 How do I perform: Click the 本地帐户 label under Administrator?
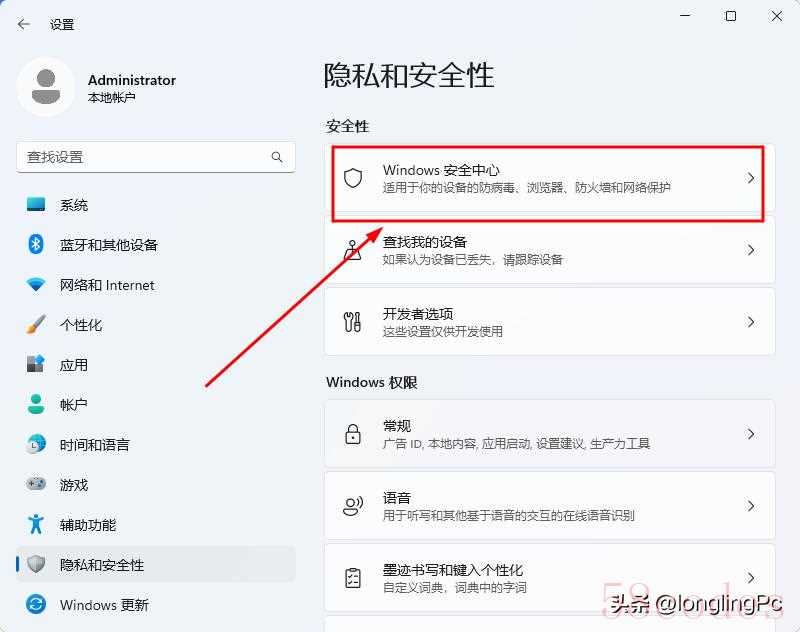[111, 97]
